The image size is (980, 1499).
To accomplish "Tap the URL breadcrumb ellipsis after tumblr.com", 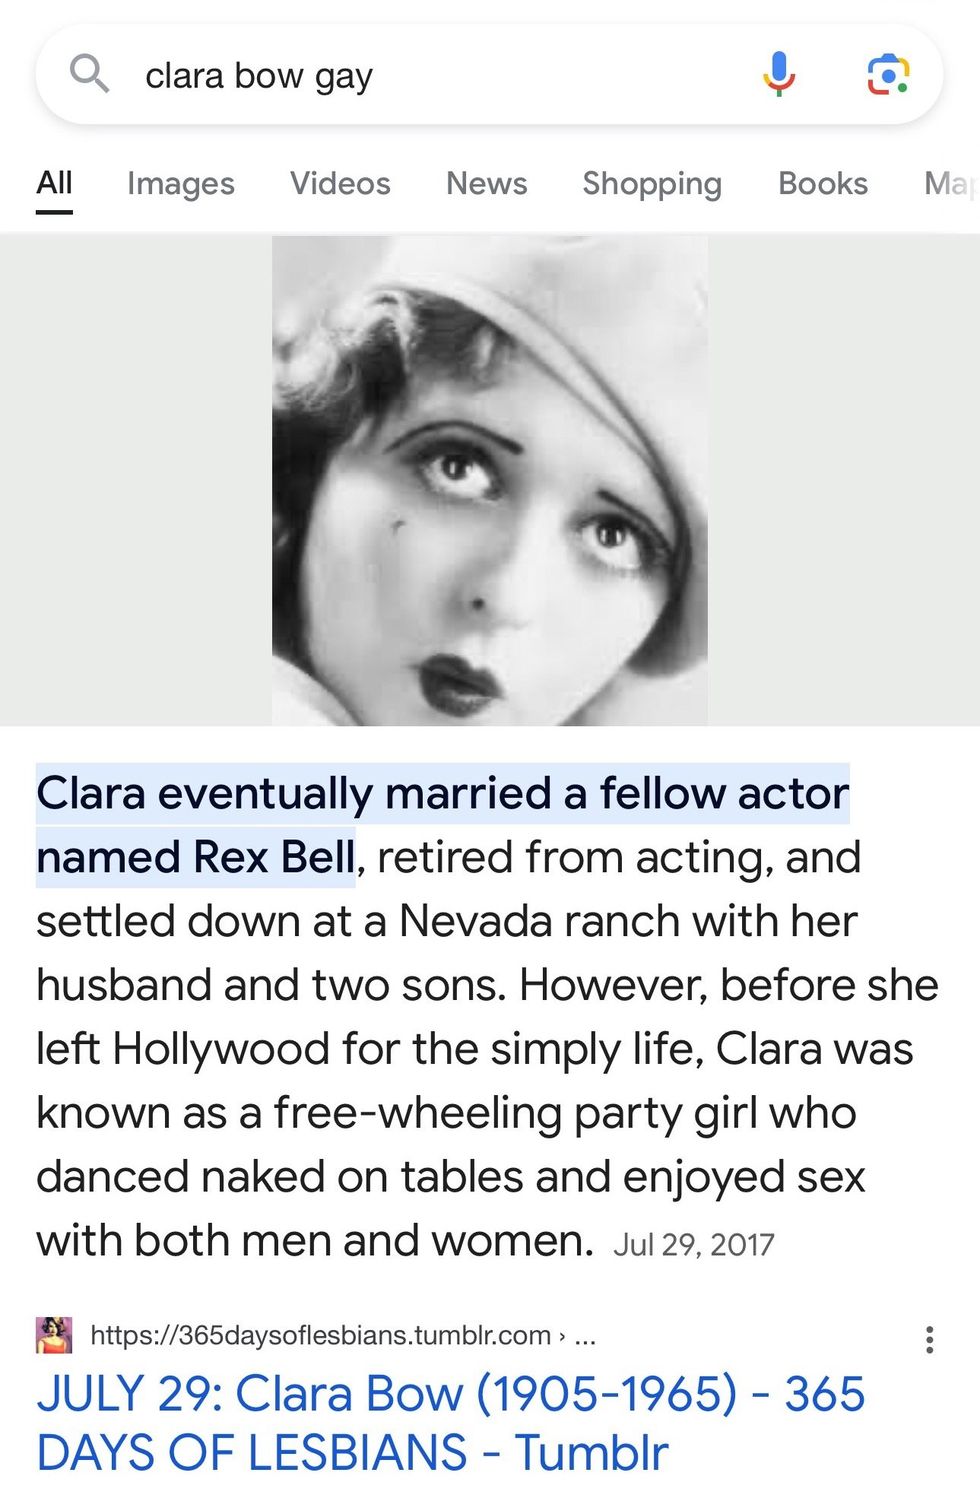I will tap(586, 1335).
